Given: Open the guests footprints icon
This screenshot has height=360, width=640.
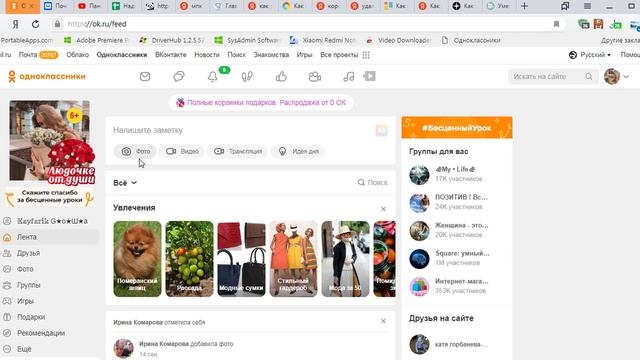Looking at the screenshot, I should pos(247,76).
